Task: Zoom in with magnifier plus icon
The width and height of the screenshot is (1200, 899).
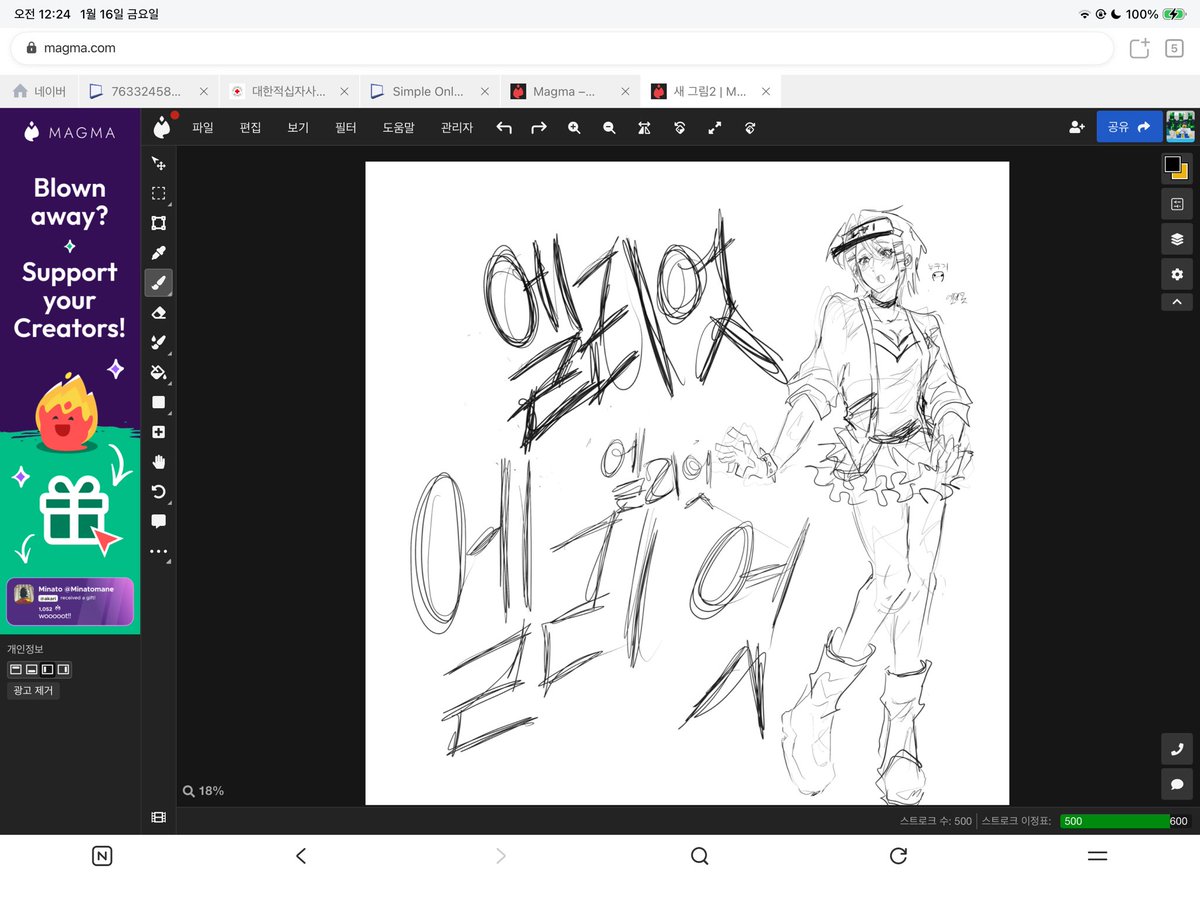Action: coord(574,128)
